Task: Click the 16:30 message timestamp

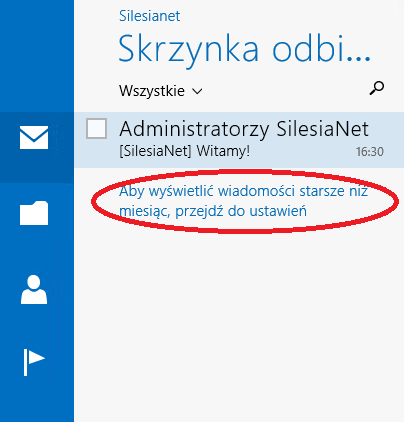Action: pos(370,152)
